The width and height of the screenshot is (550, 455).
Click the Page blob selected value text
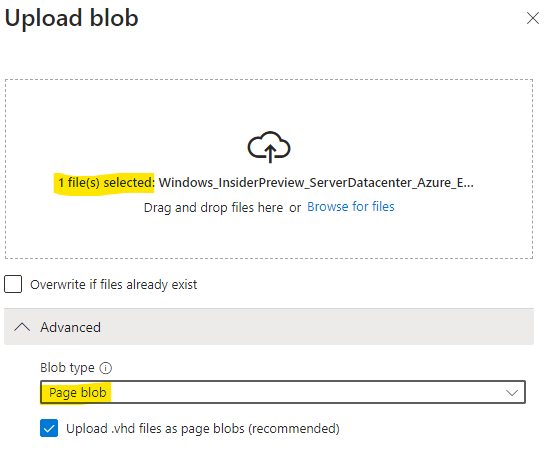click(x=78, y=393)
